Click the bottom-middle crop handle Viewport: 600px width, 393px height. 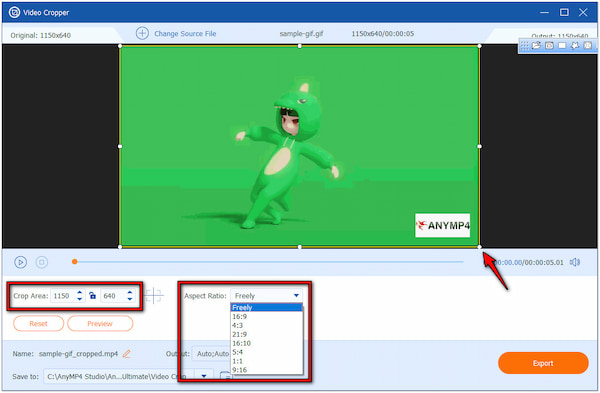(300, 247)
